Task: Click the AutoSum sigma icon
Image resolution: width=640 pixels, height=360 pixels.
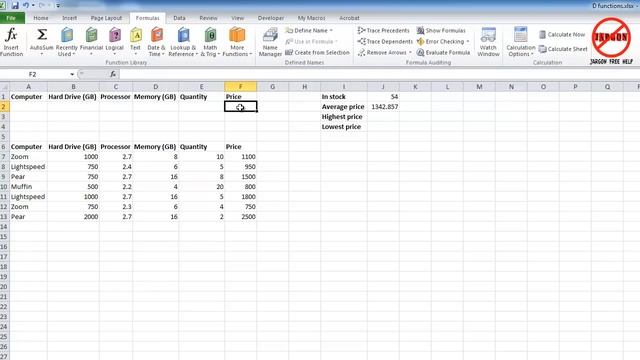Action: [42, 35]
